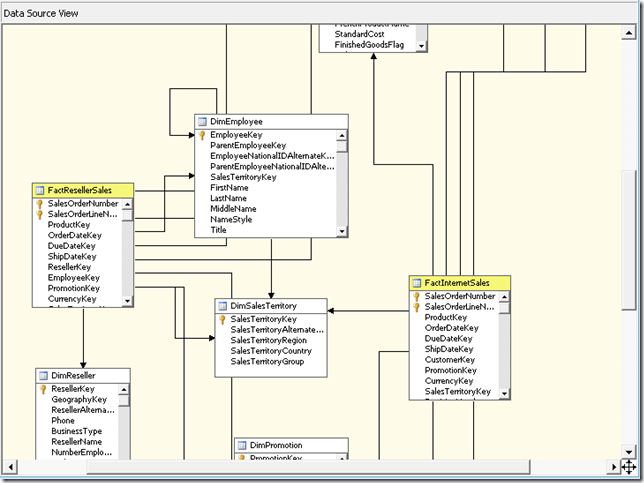This screenshot has height=483, width=644.
Task: Select SalesTerritoryCountry column
Action: click(x=271, y=351)
